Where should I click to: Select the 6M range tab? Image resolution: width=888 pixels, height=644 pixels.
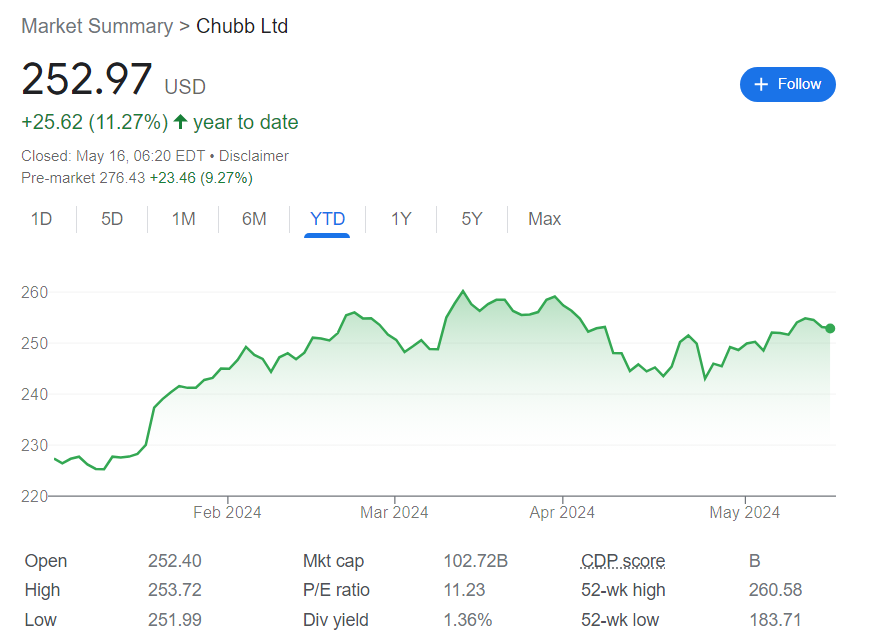pyautogui.click(x=254, y=219)
